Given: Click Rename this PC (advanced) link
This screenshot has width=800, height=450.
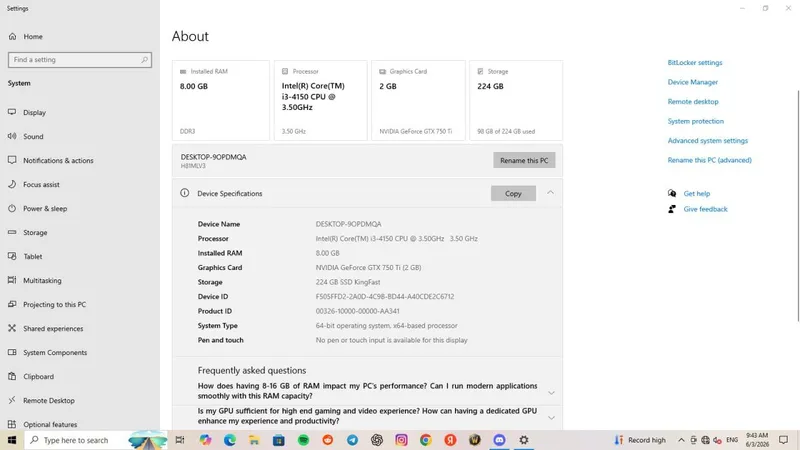Looking at the screenshot, I should coord(709,160).
